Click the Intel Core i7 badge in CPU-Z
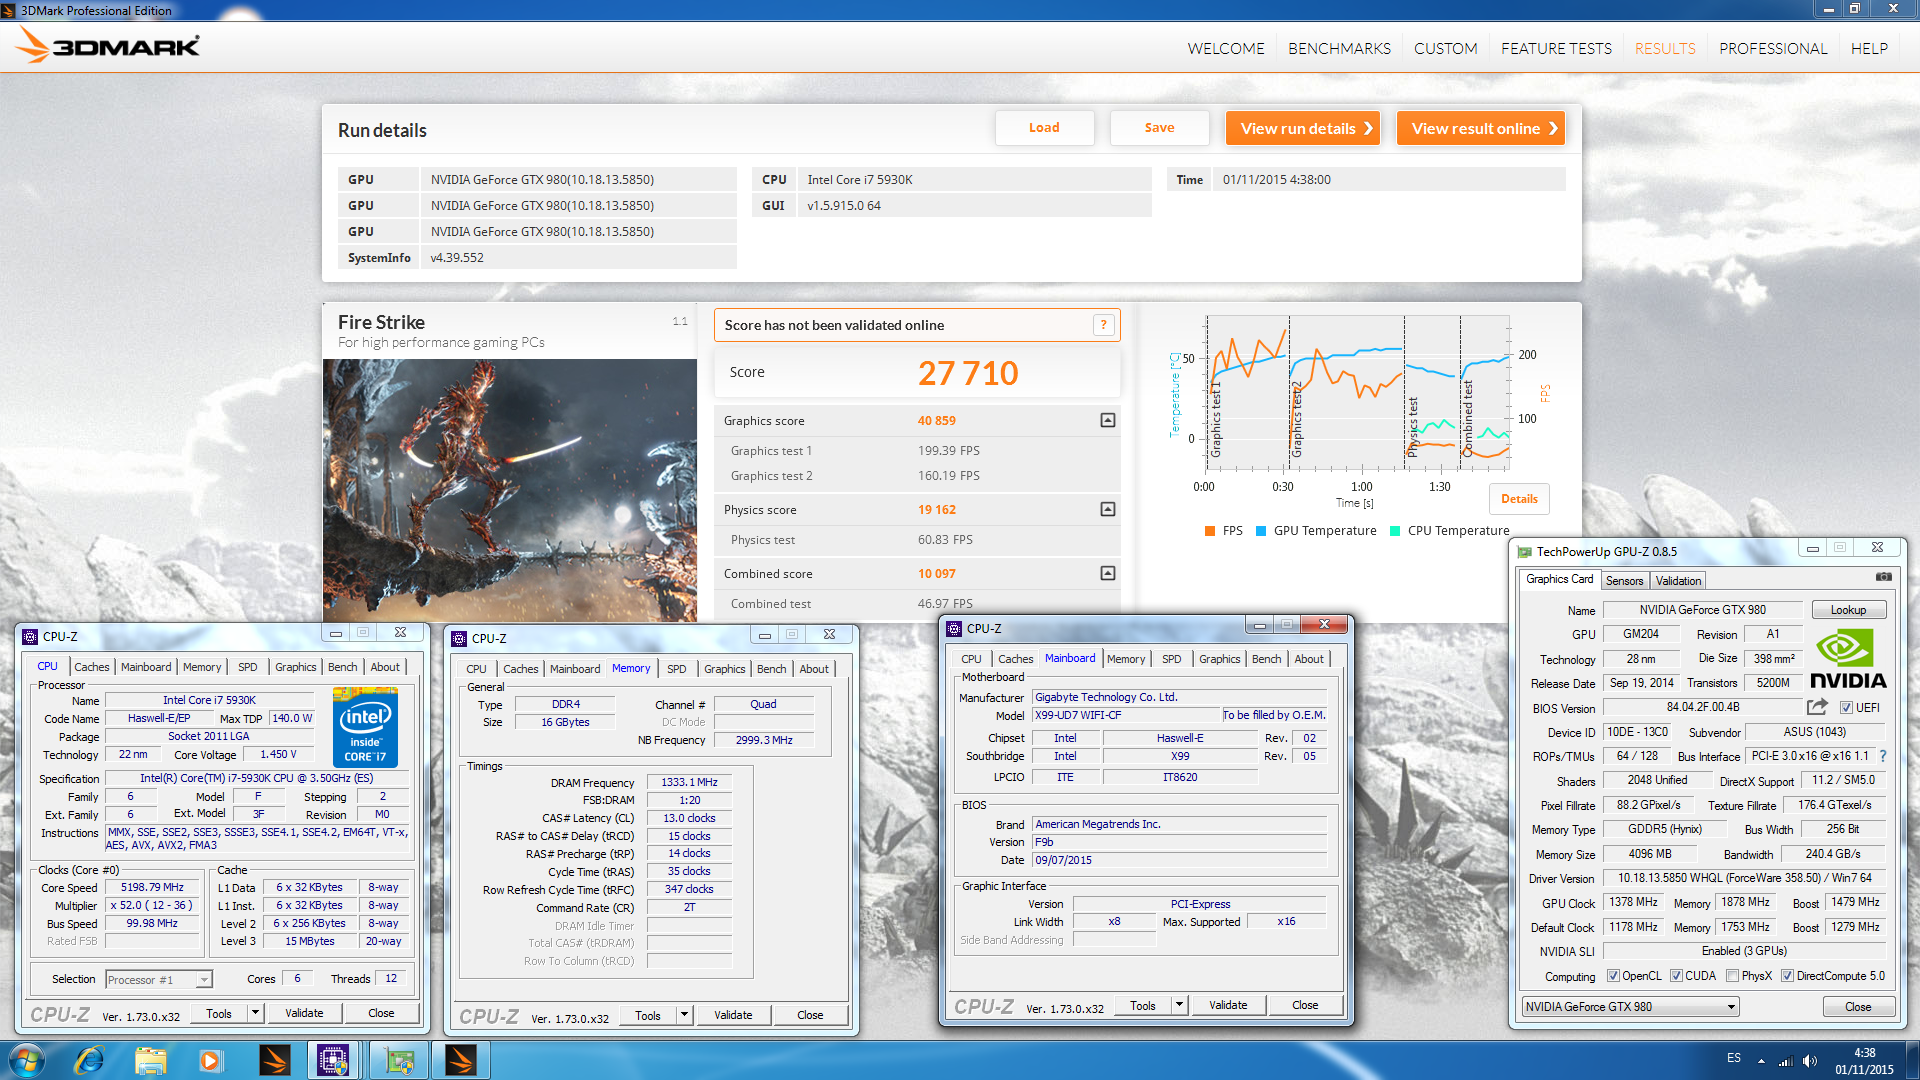Screen dimensions: 1920x1080 click(365, 727)
